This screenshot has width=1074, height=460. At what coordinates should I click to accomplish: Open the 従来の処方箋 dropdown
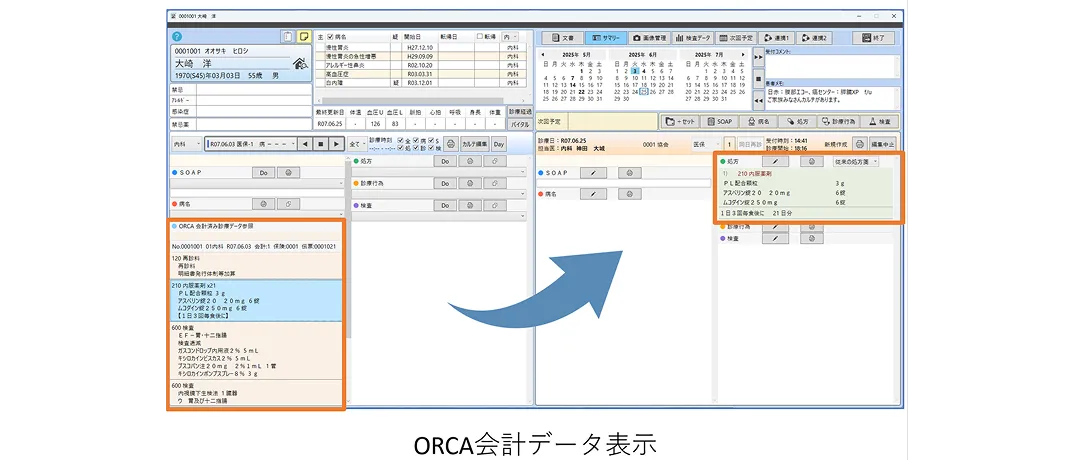tap(855, 162)
